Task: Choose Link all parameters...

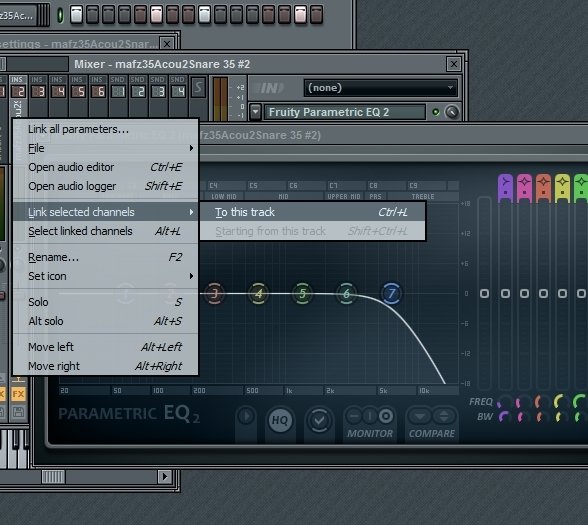Action: coord(105,129)
